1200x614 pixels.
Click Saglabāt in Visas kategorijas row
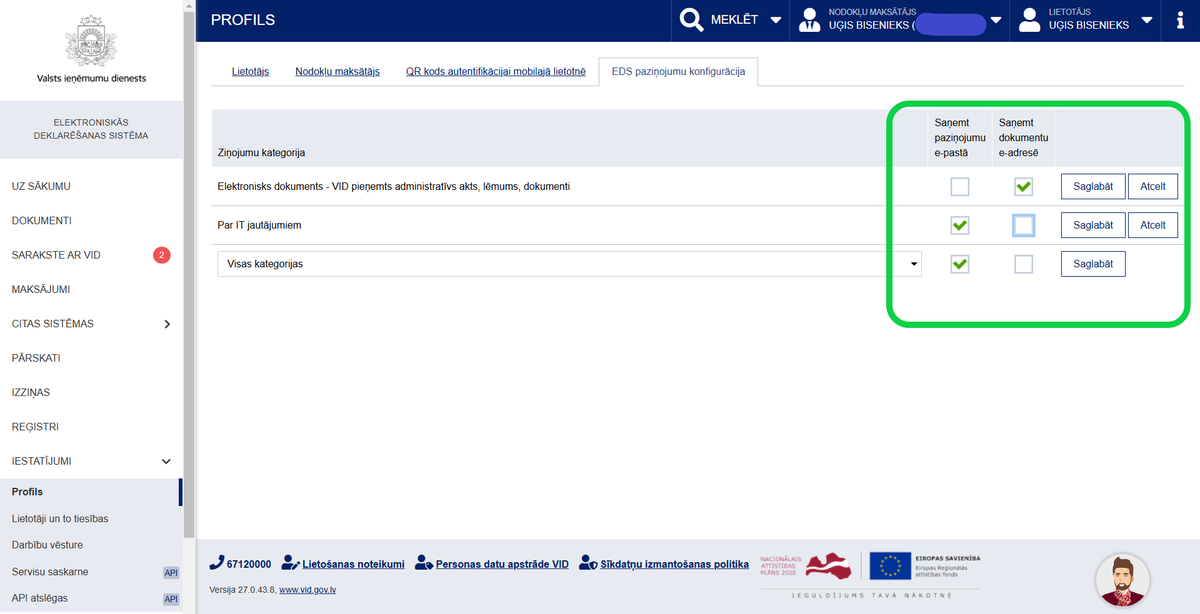coord(1093,264)
